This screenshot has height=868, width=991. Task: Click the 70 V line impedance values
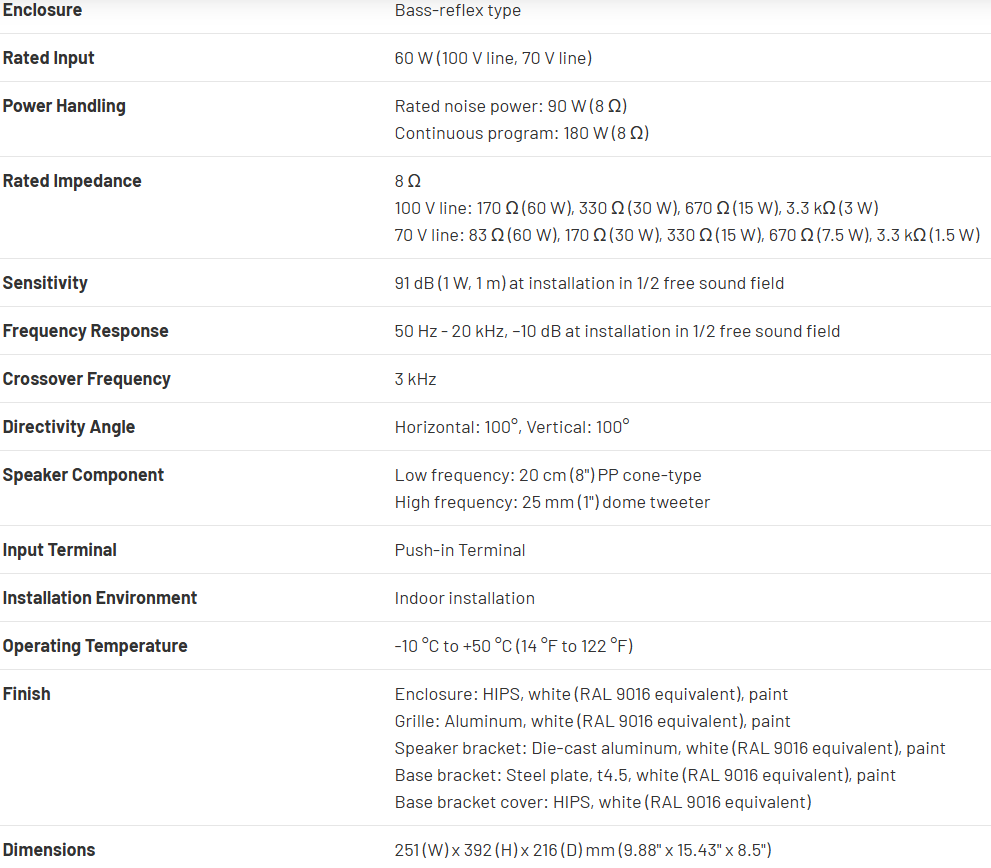pos(687,235)
